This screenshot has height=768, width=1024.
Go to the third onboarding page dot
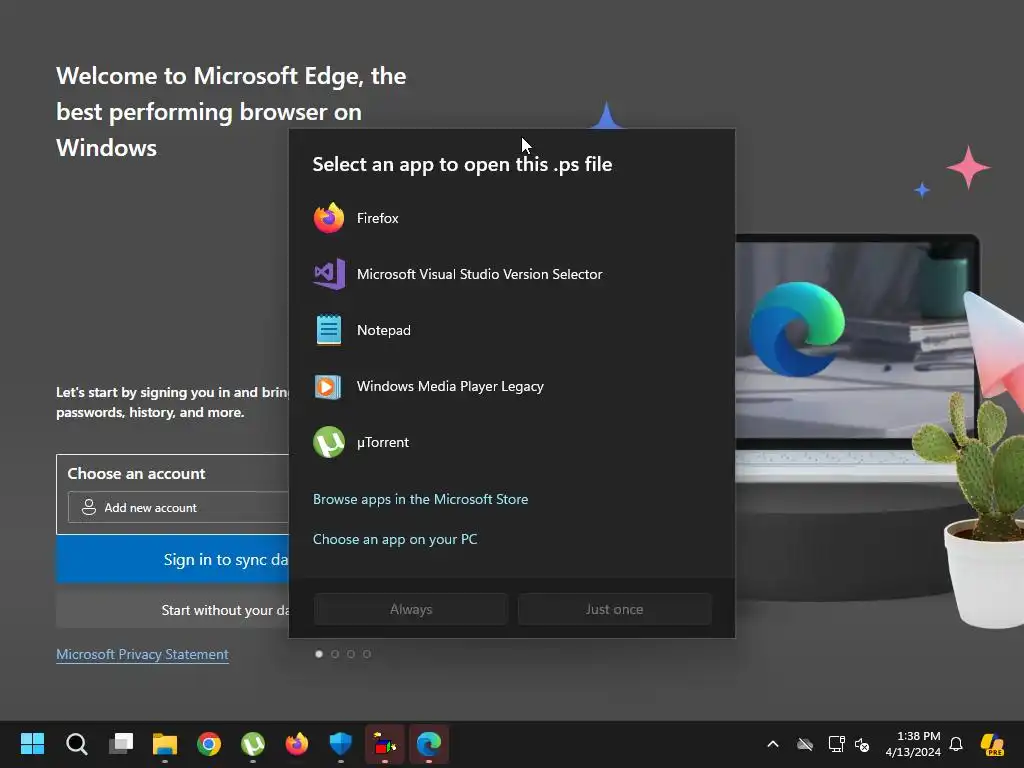(351, 654)
